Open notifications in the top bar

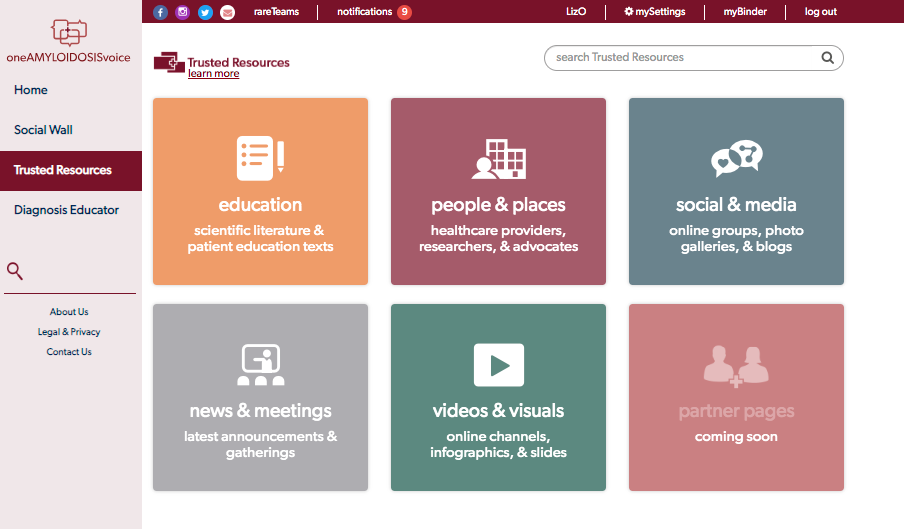click(x=364, y=12)
